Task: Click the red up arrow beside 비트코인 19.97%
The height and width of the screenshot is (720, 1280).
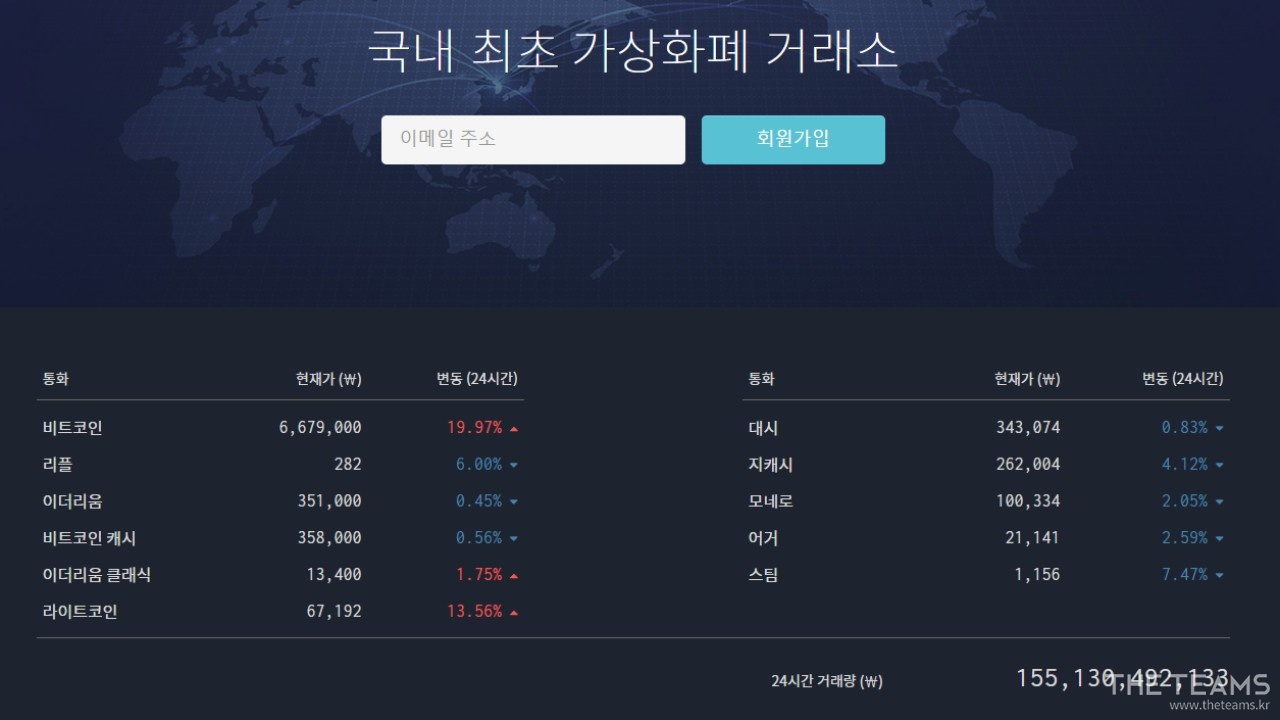Action: (x=514, y=429)
